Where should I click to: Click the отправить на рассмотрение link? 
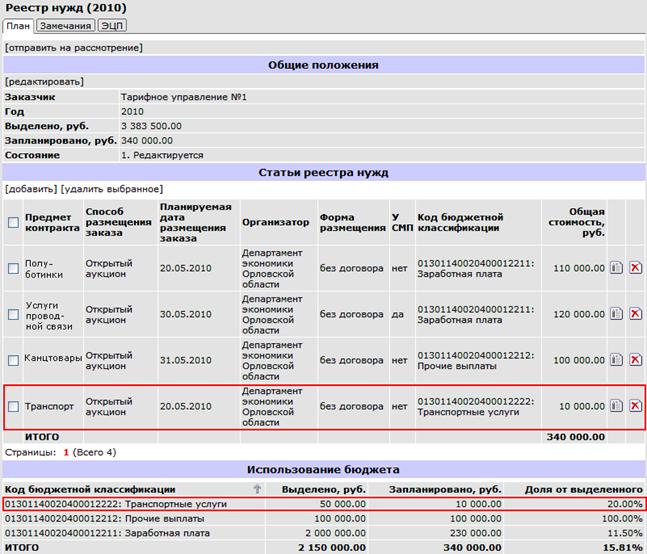point(74,48)
